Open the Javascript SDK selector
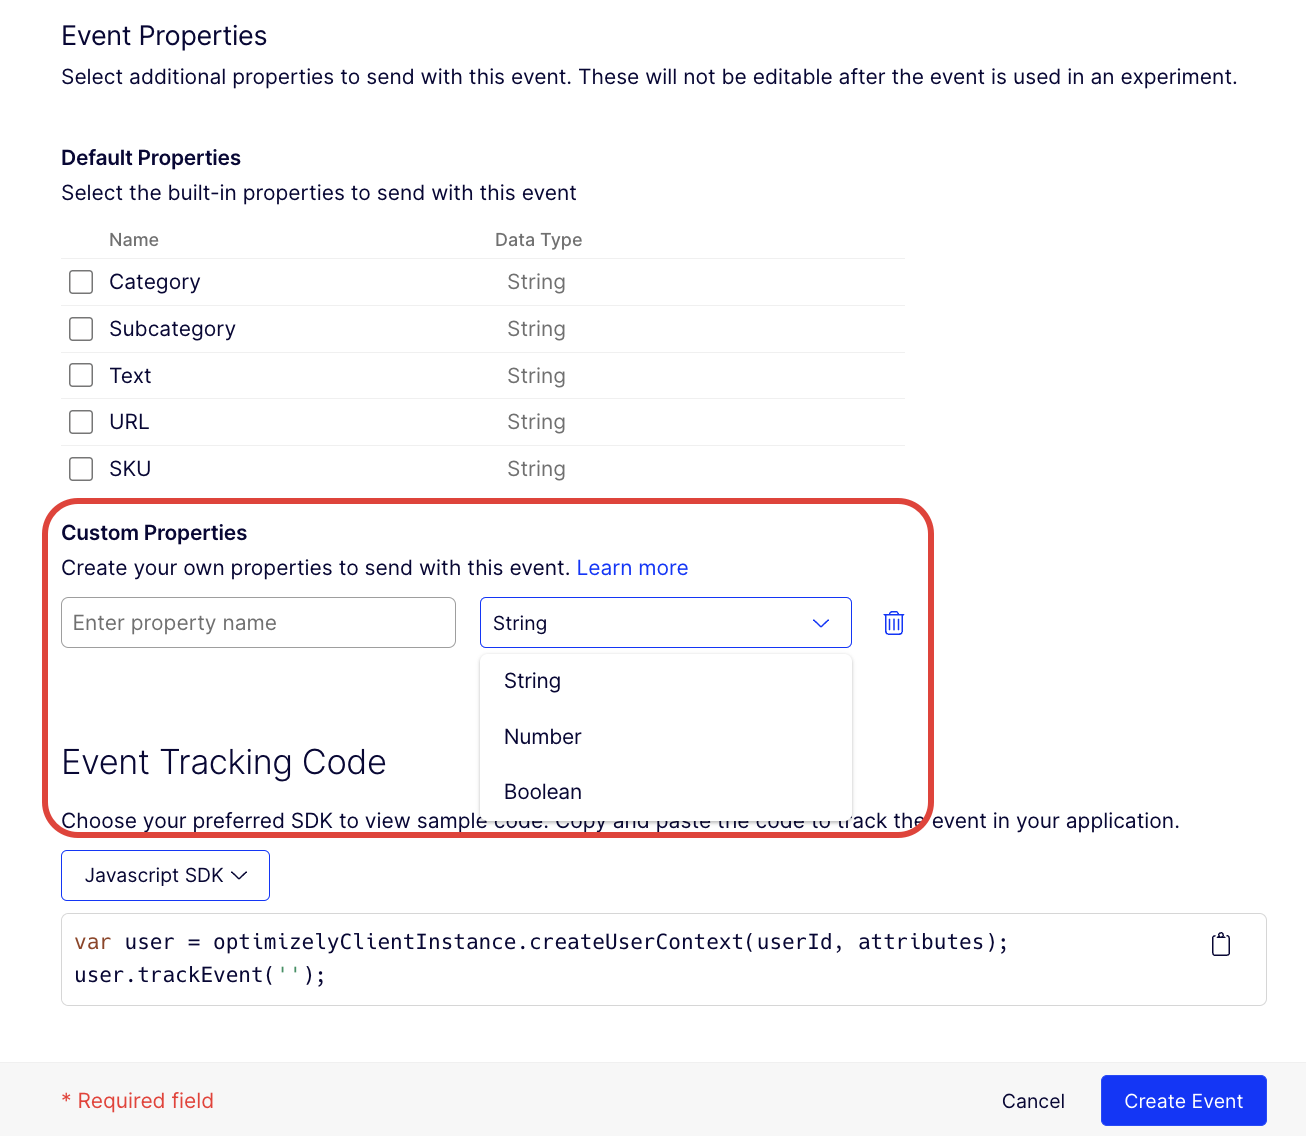The width and height of the screenshot is (1306, 1136). click(x=164, y=875)
